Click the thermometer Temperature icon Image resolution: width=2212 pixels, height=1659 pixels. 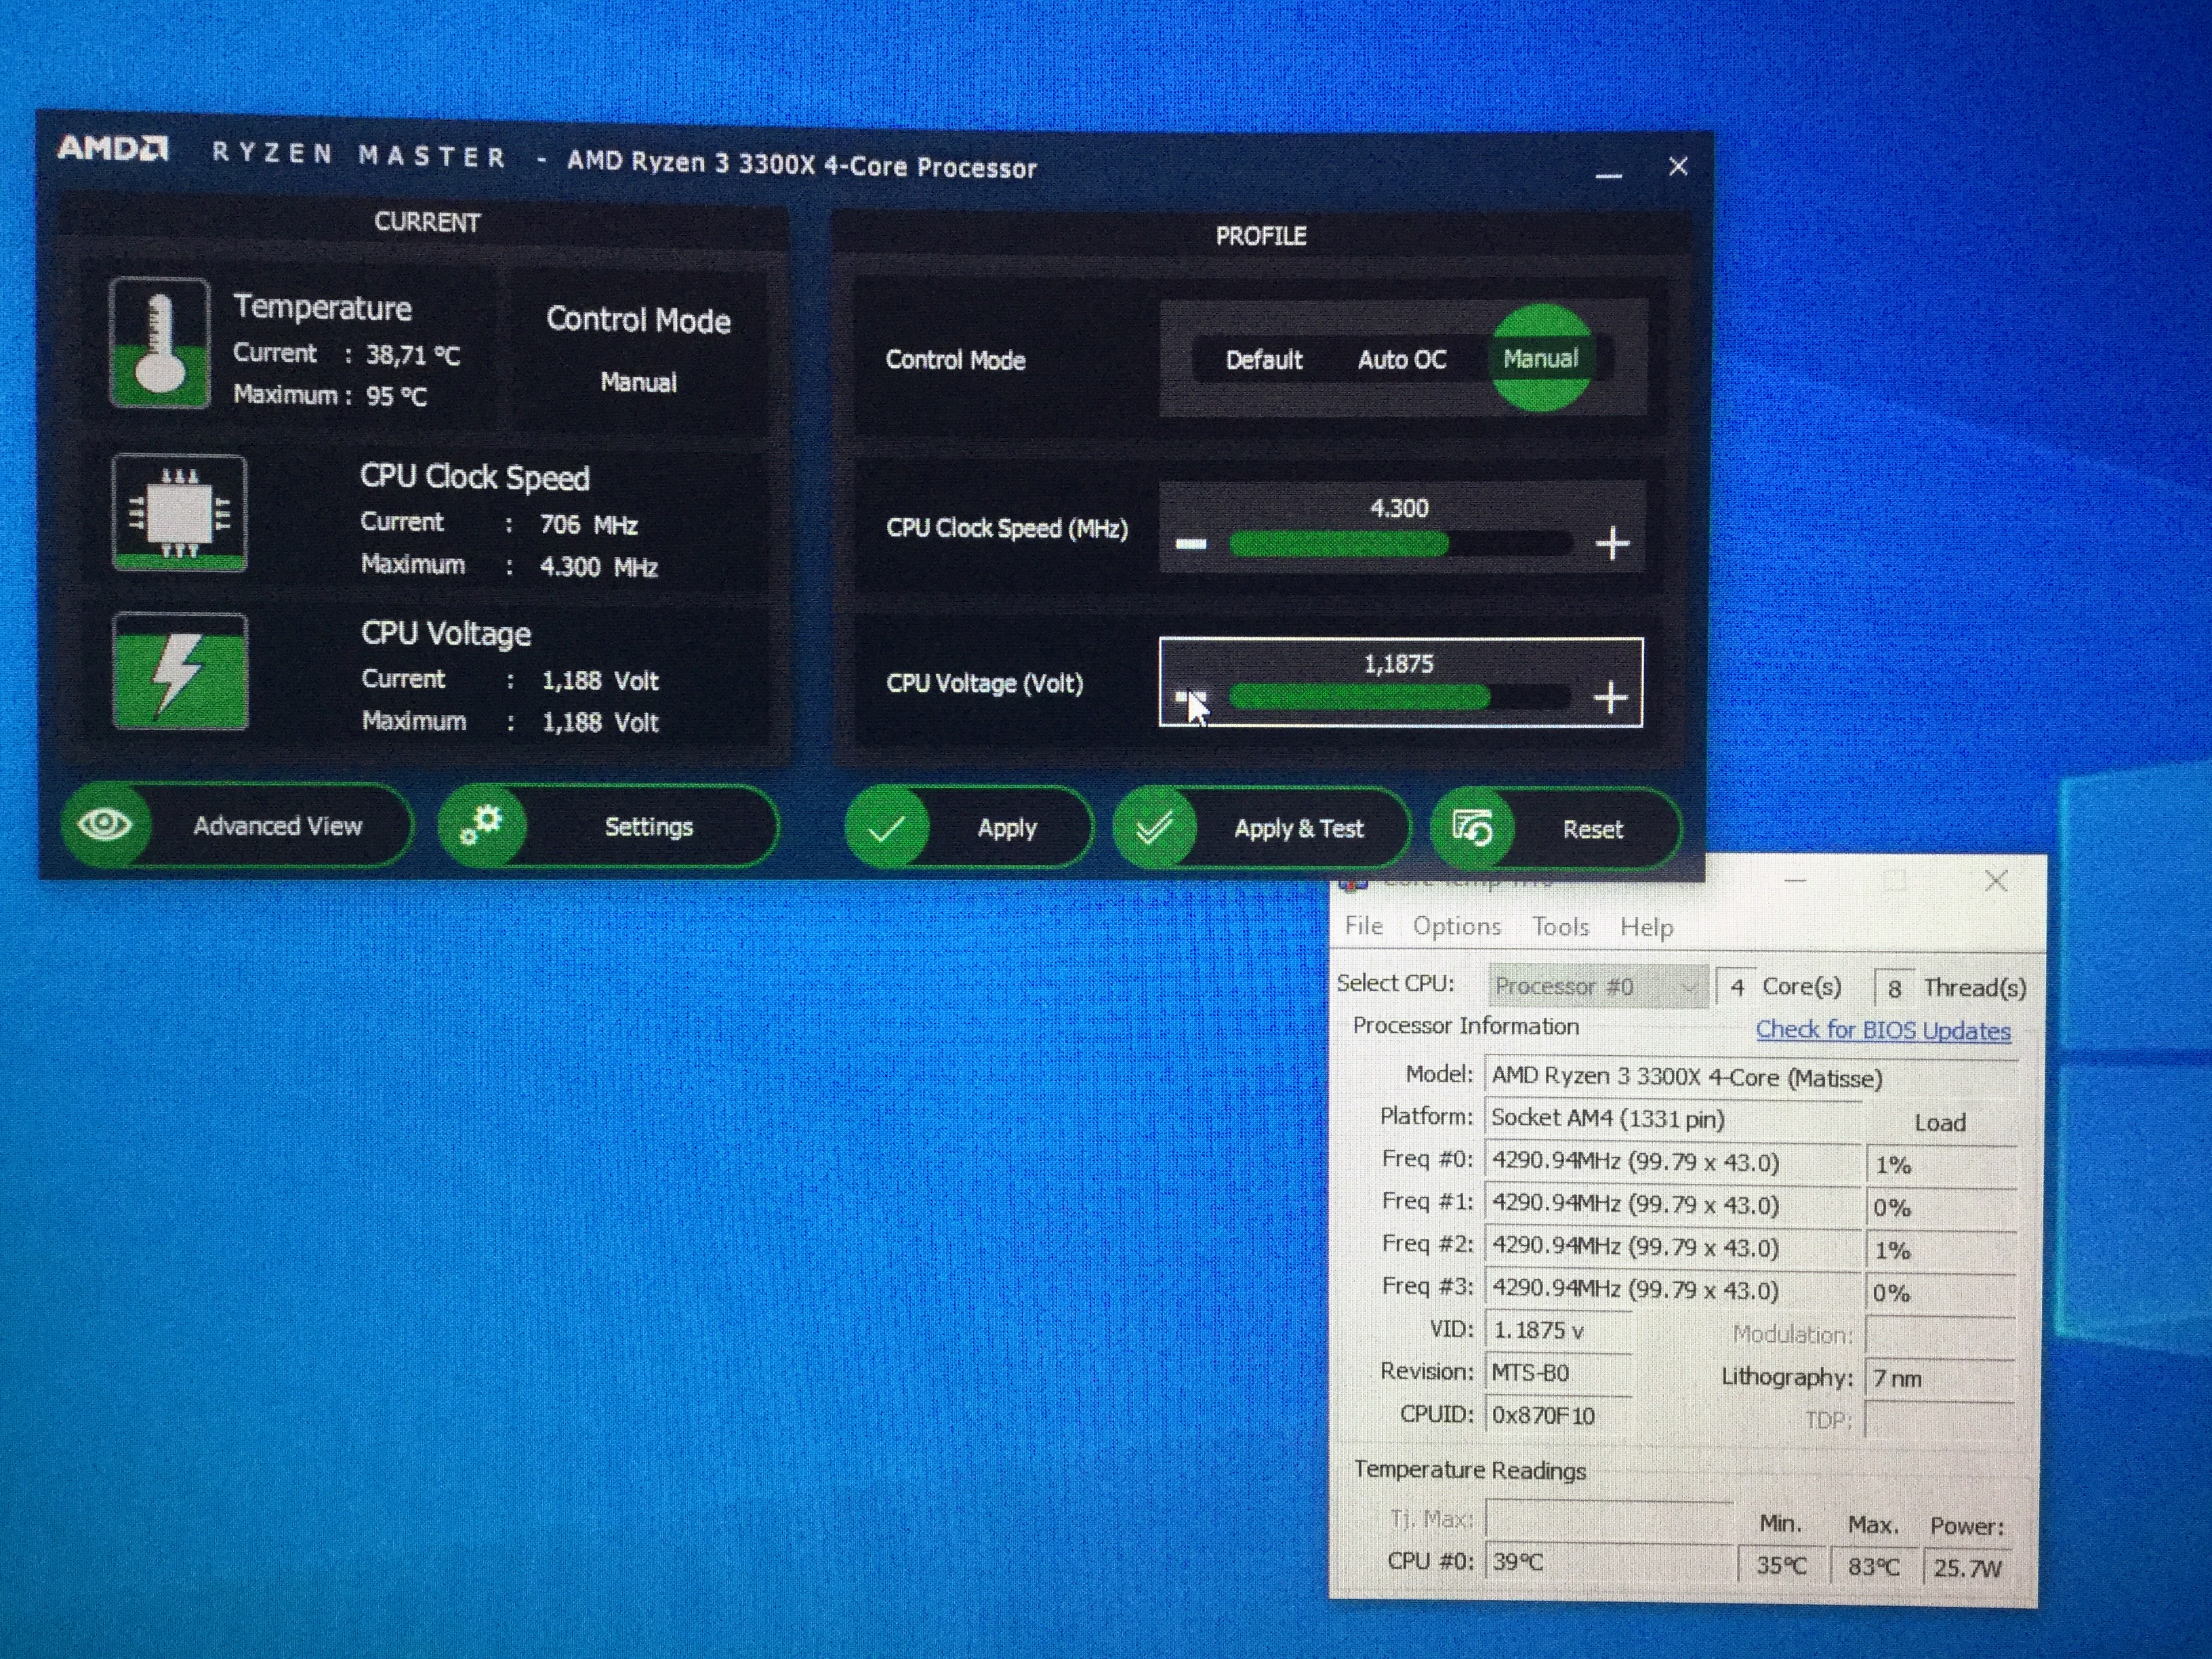coord(159,343)
